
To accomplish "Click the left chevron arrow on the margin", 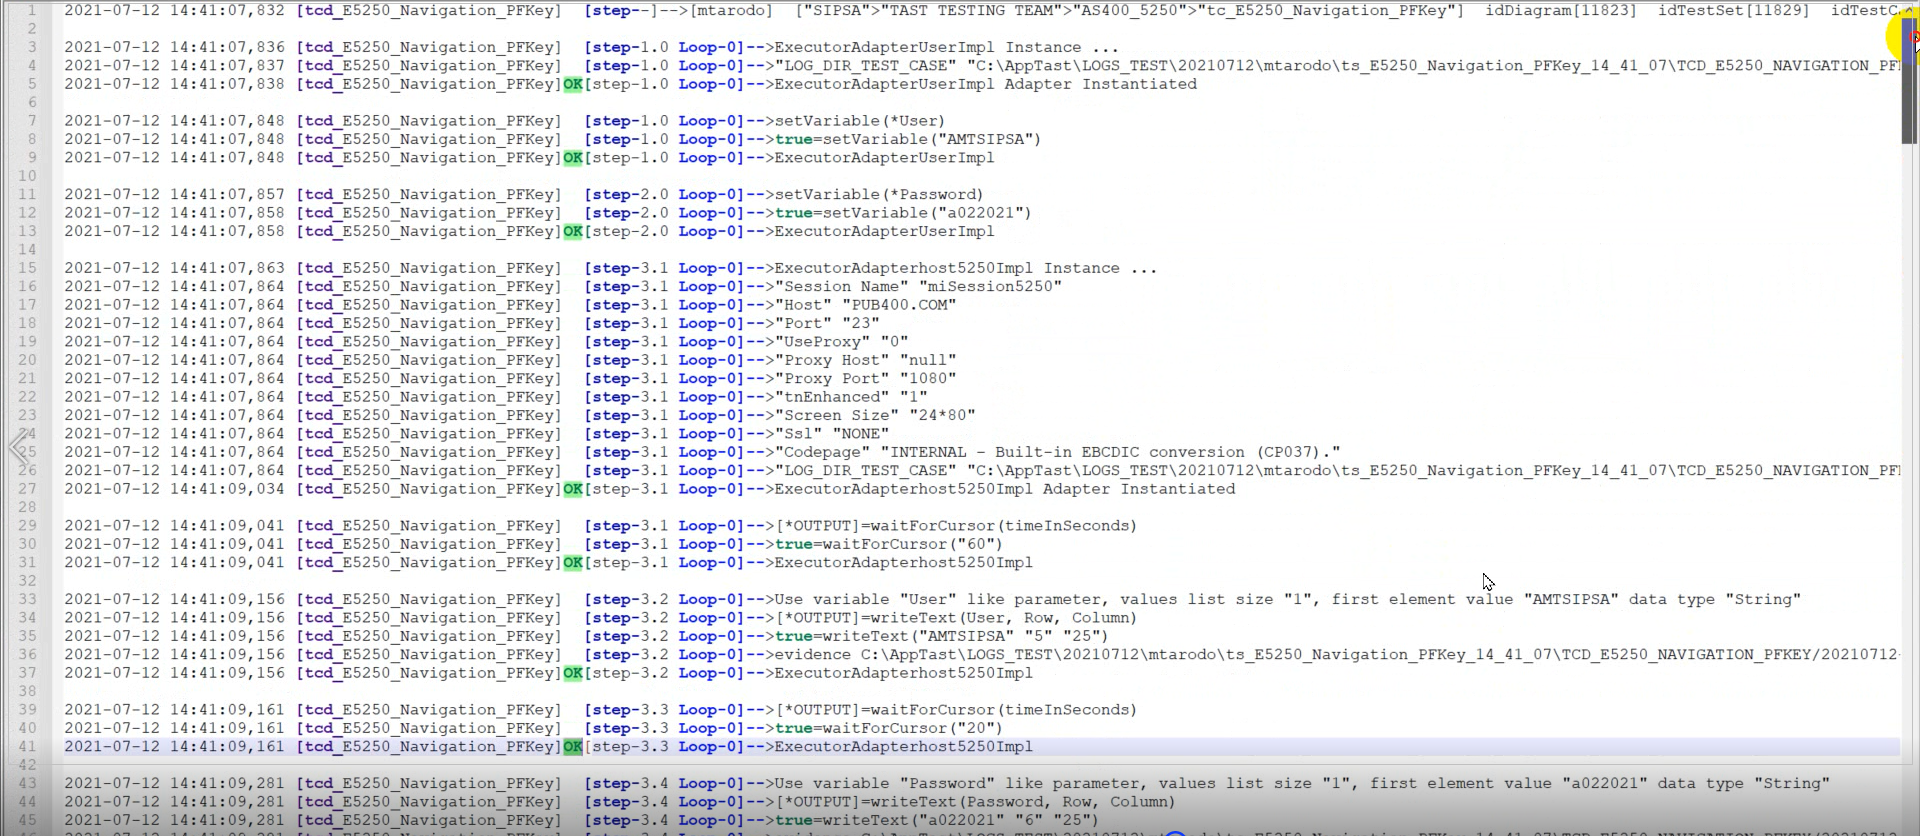I will 18,447.
